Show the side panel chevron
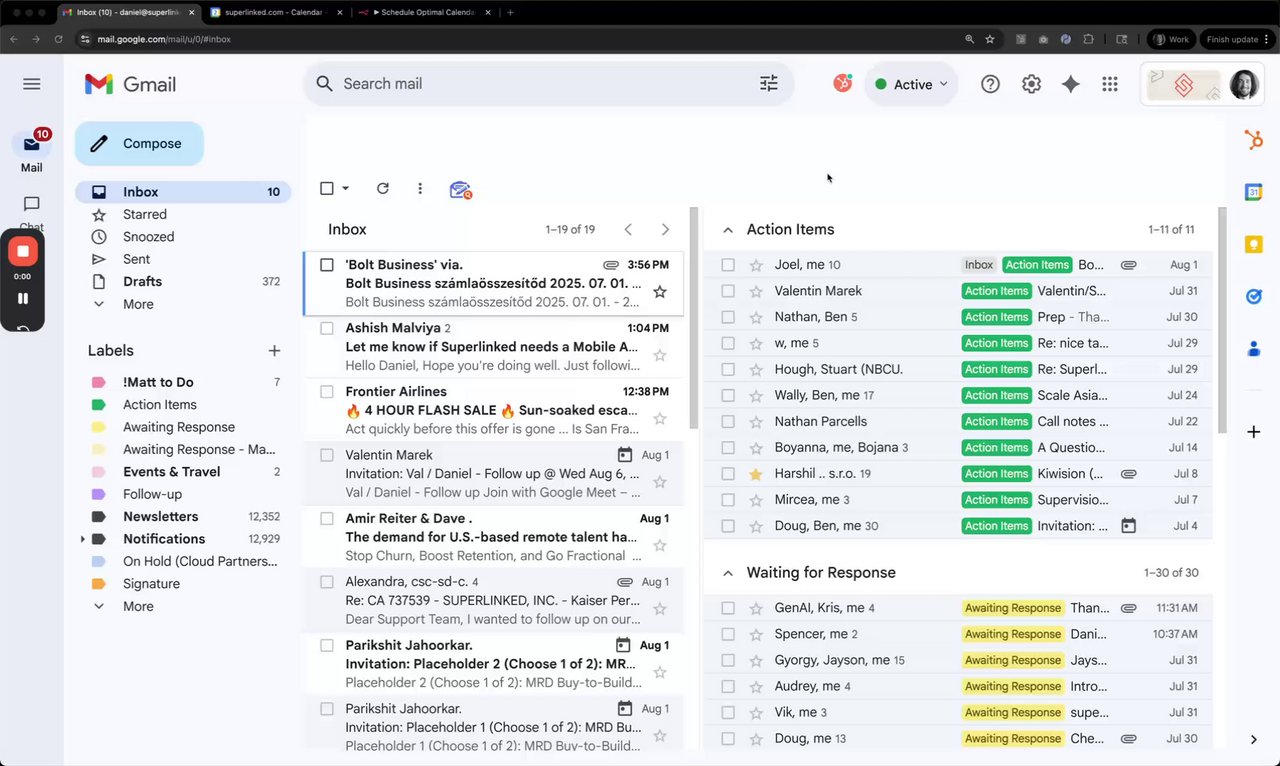 [1253, 739]
